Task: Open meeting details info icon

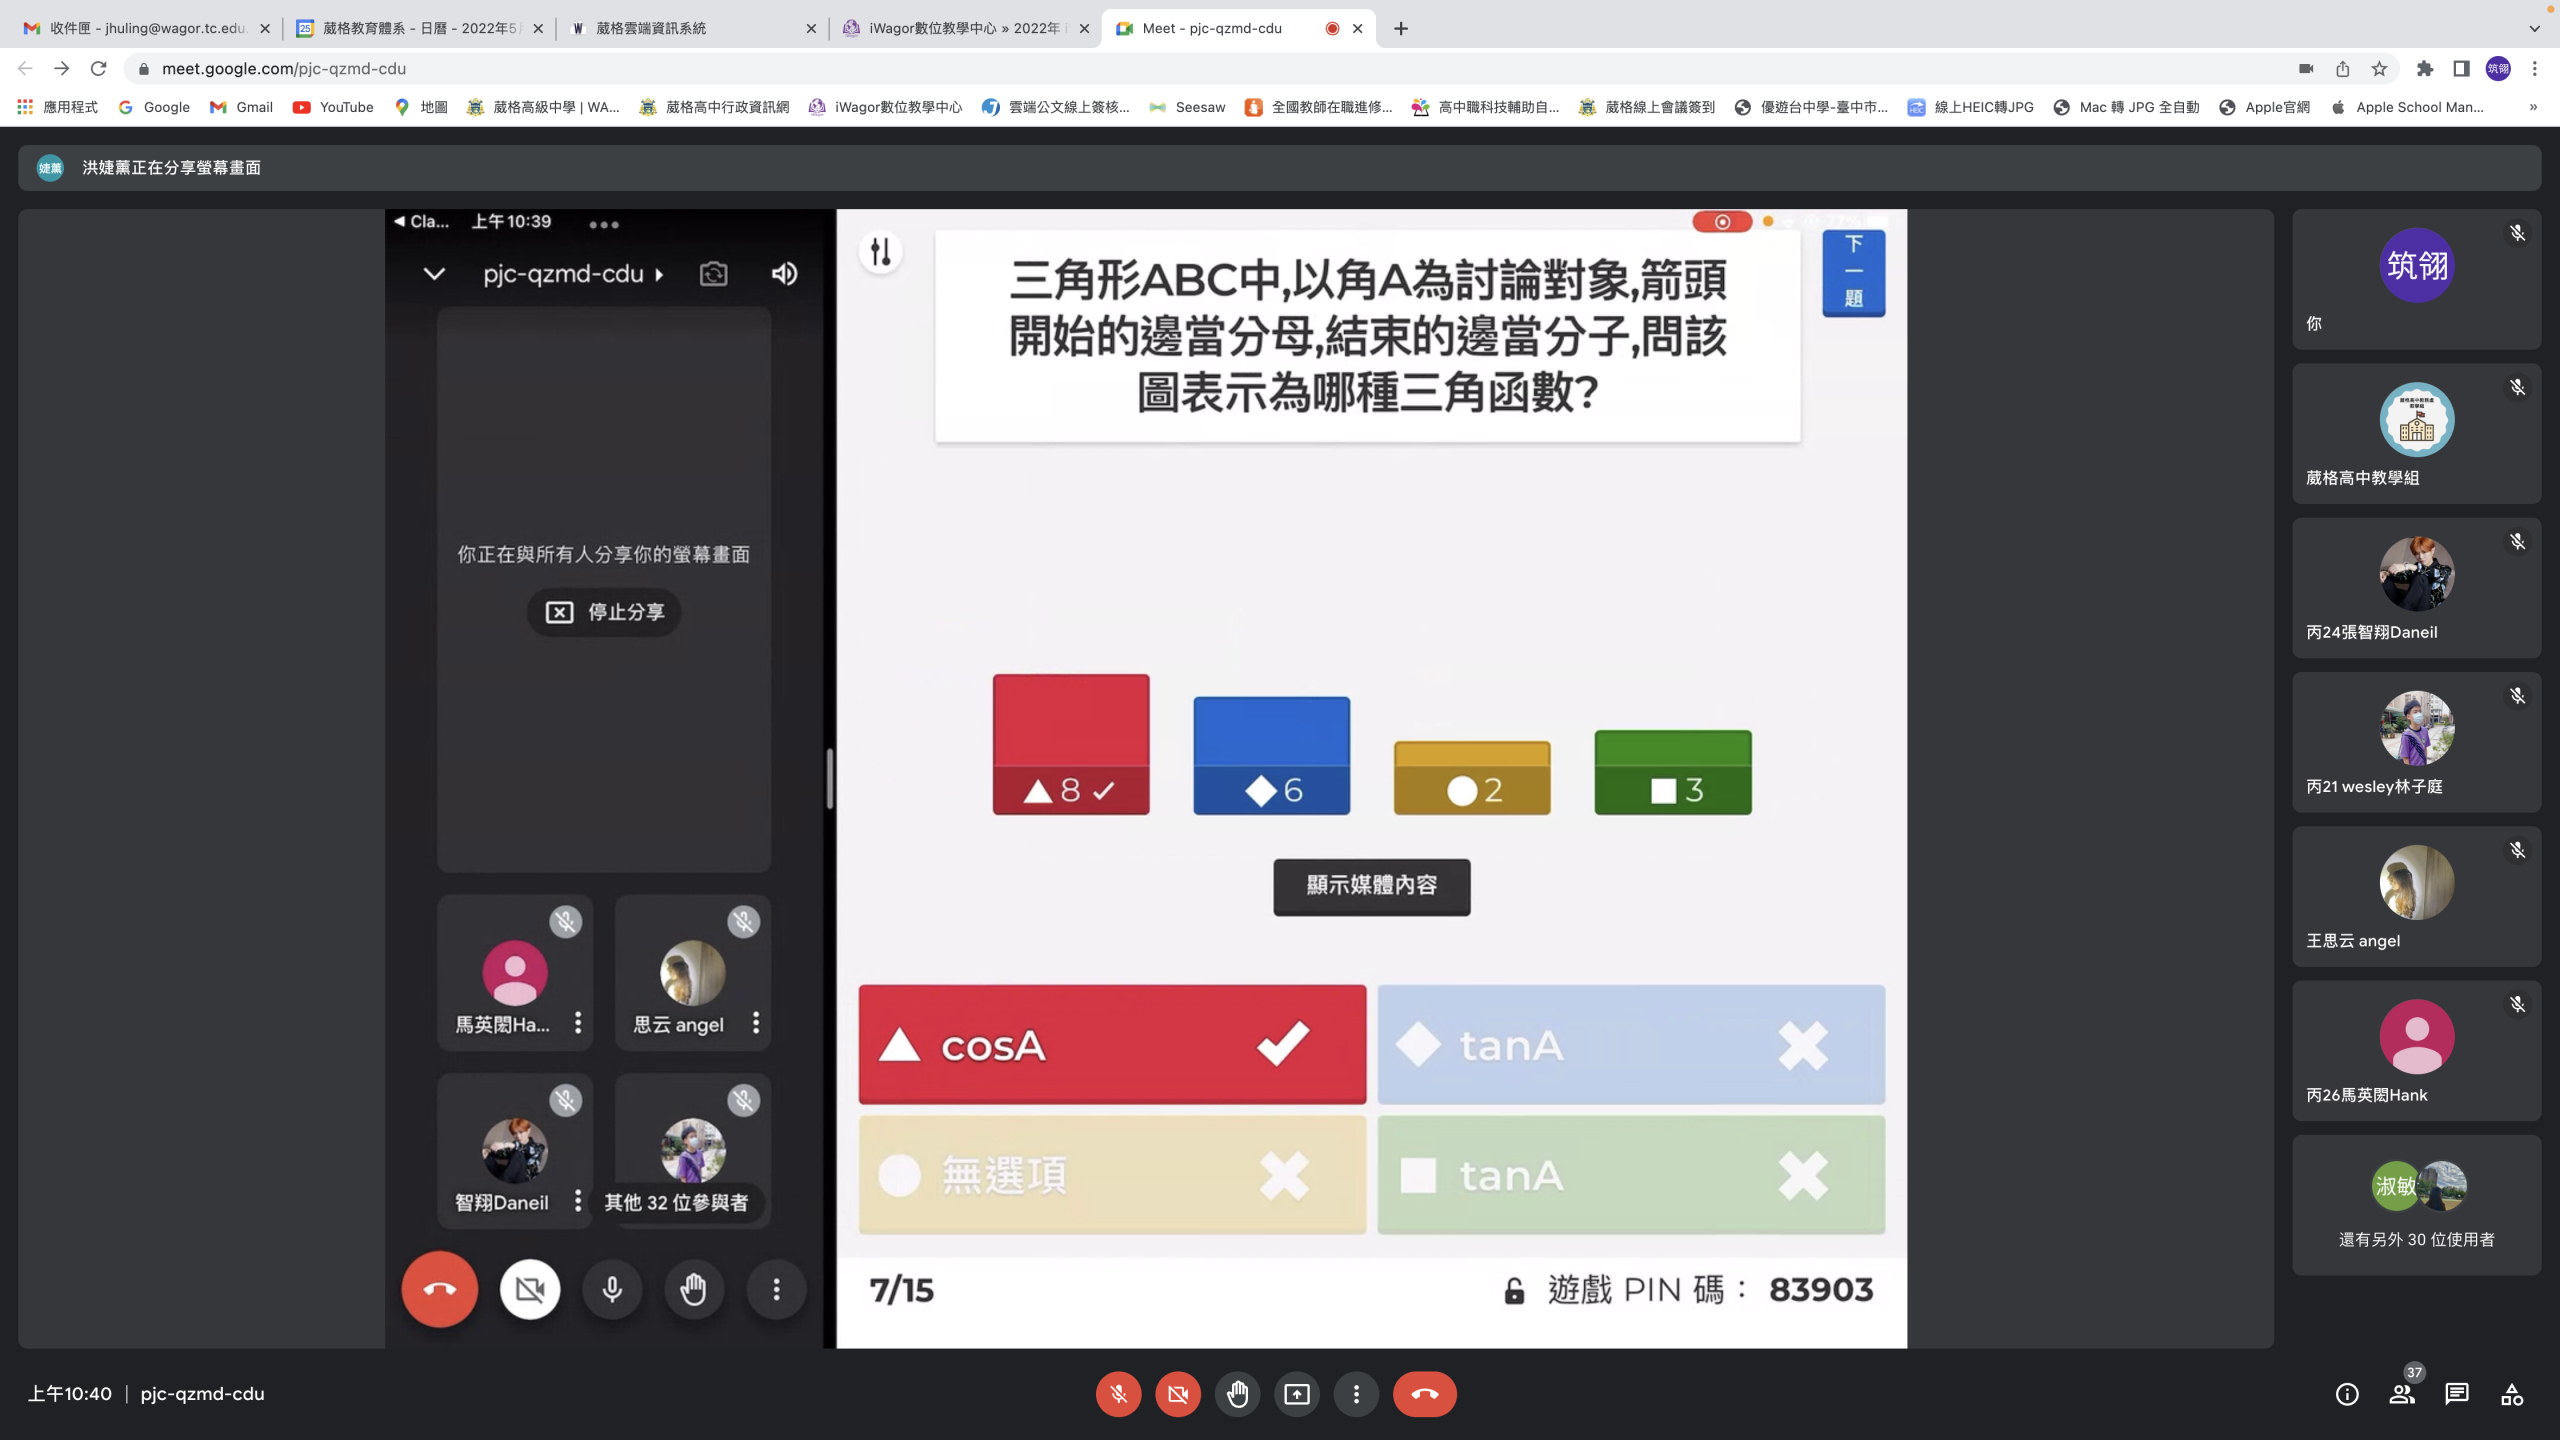Action: pos(2346,1394)
